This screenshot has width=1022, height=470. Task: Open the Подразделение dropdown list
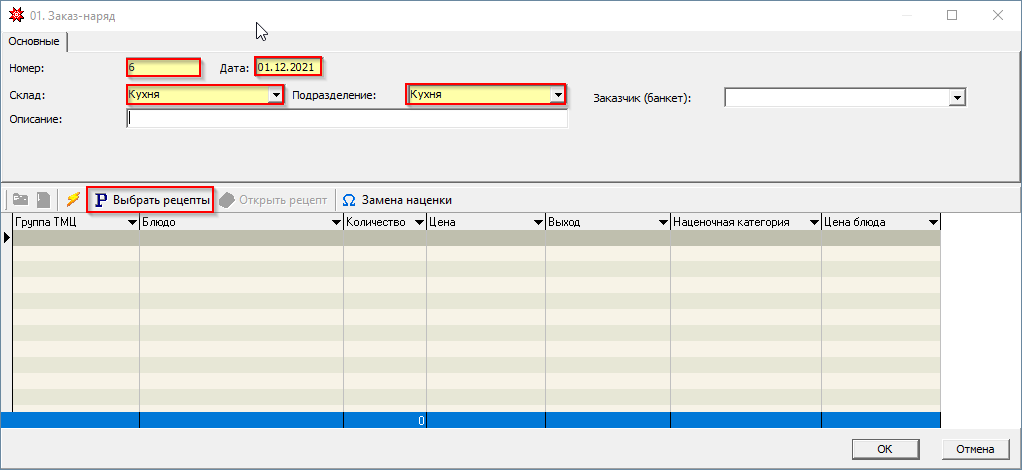click(557, 95)
